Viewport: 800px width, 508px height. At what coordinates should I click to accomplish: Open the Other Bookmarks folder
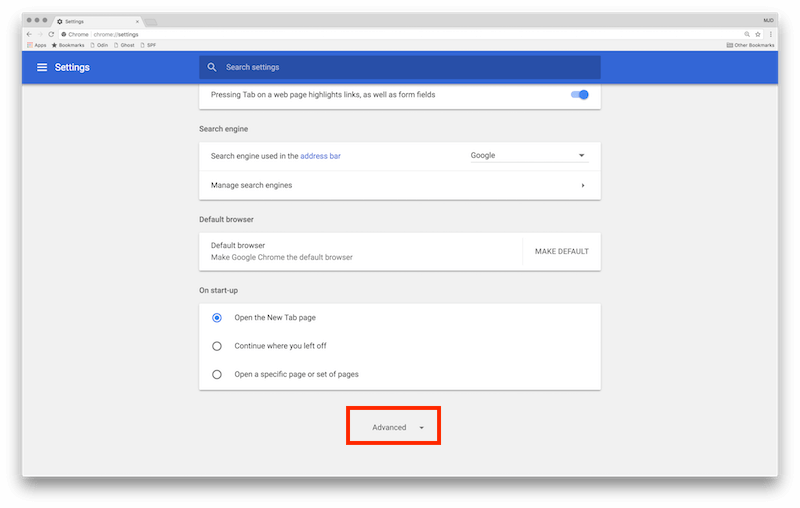click(751, 45)
